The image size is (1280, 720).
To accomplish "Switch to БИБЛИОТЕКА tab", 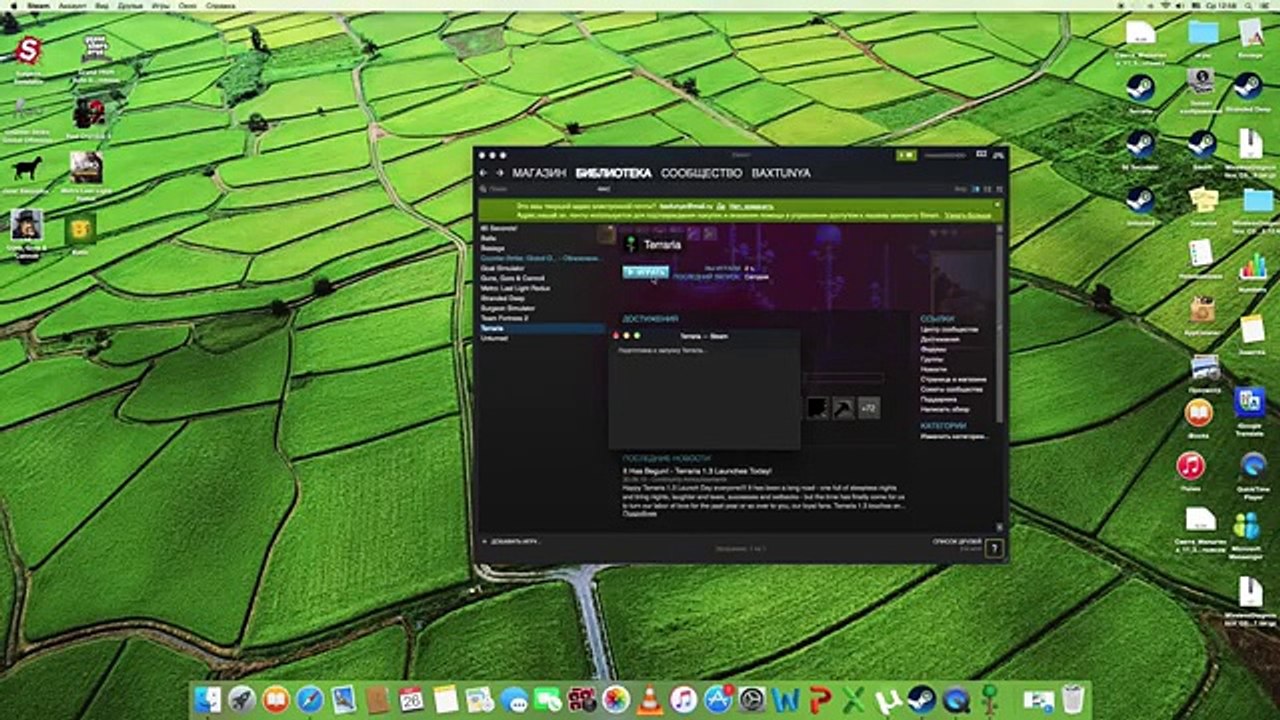I will point(613,173).
